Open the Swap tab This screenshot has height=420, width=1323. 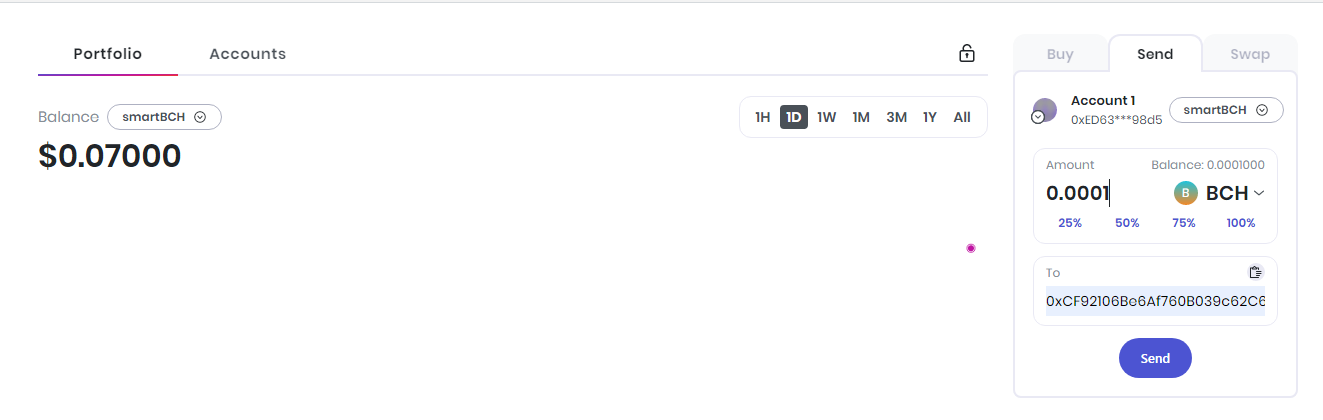[1250, 54]
